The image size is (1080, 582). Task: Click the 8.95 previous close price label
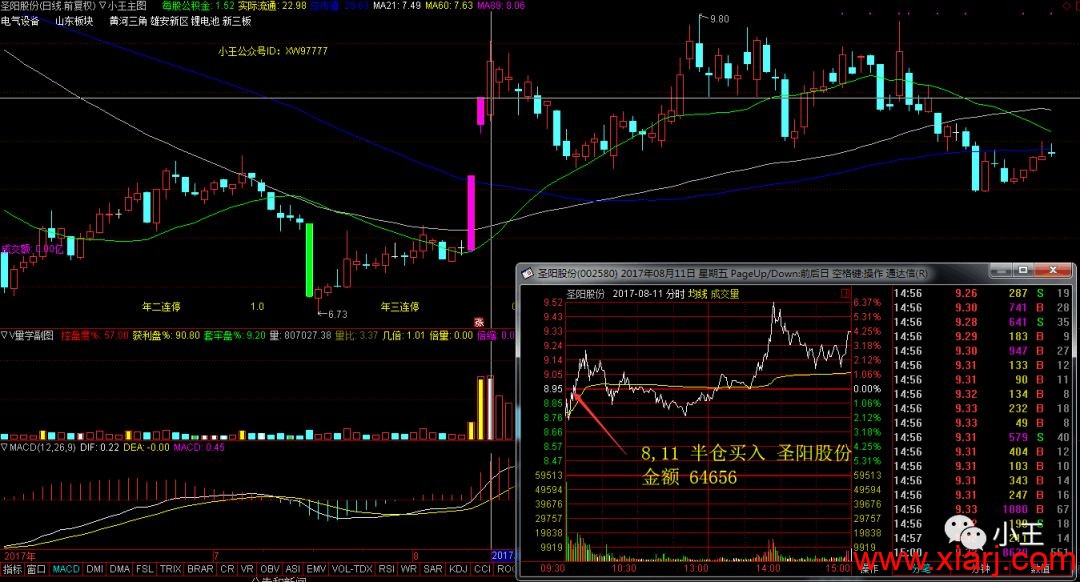pos(553,389)
